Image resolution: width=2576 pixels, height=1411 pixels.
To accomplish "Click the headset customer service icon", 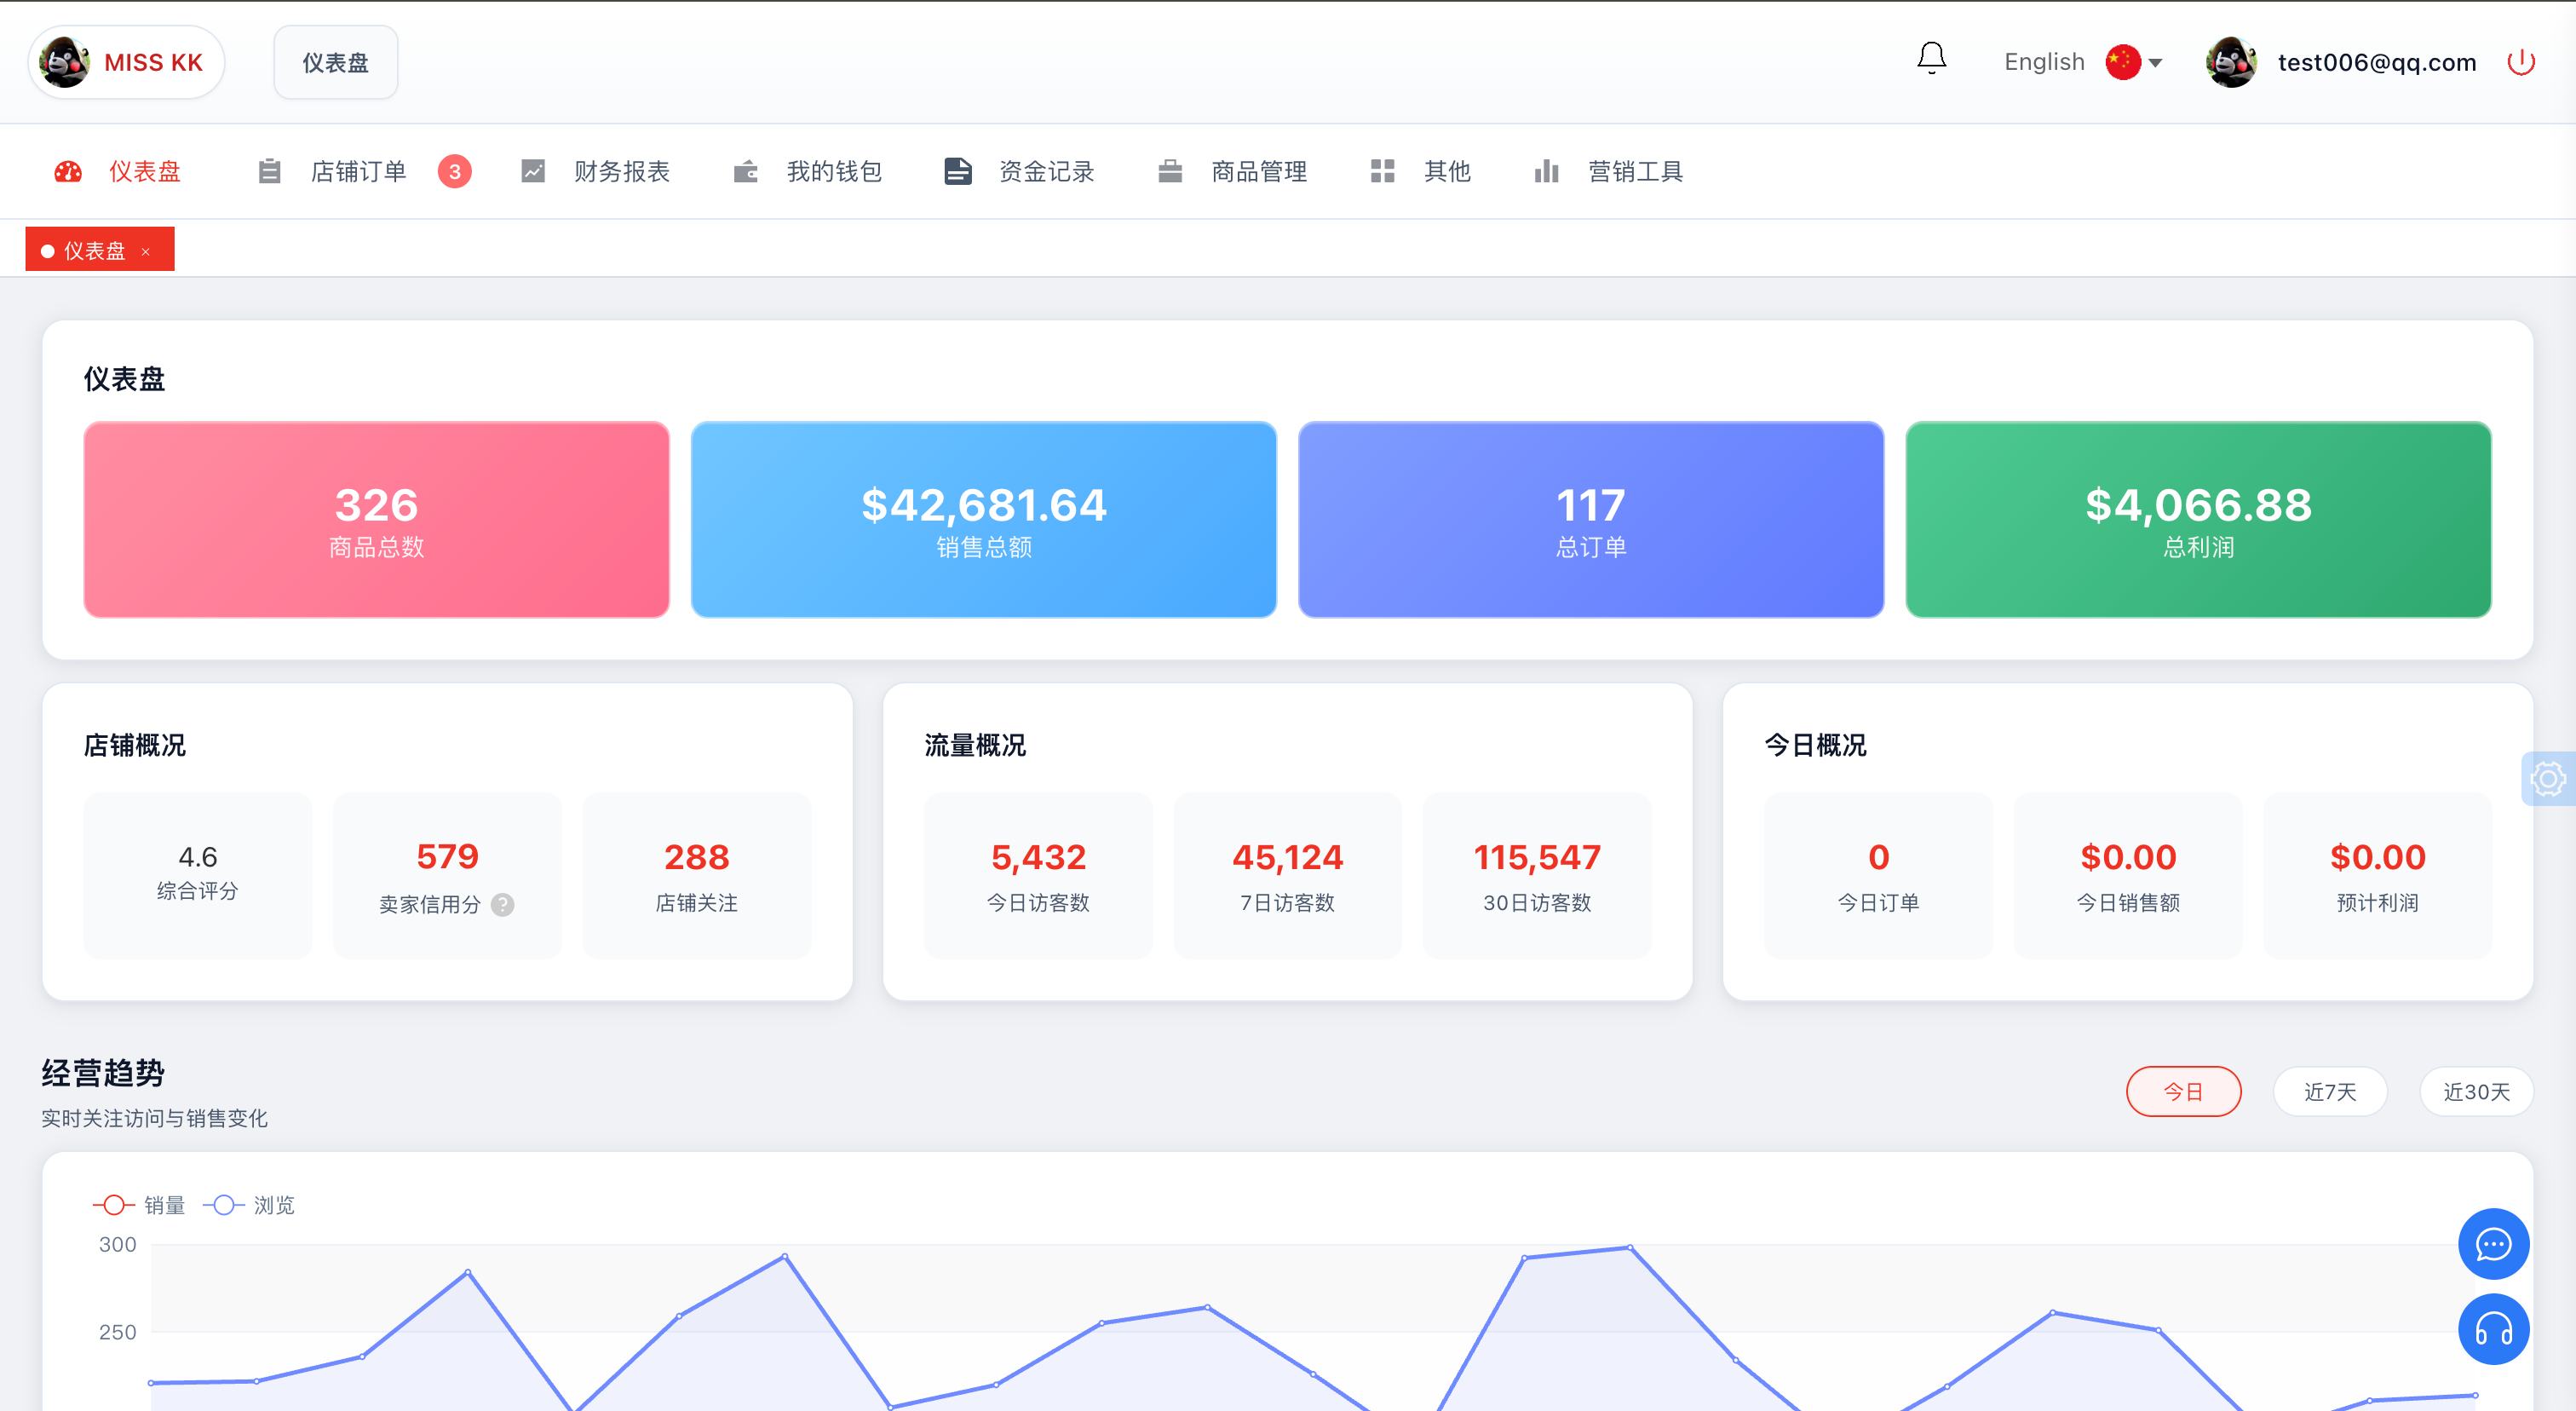I will pos(2493,1329).
